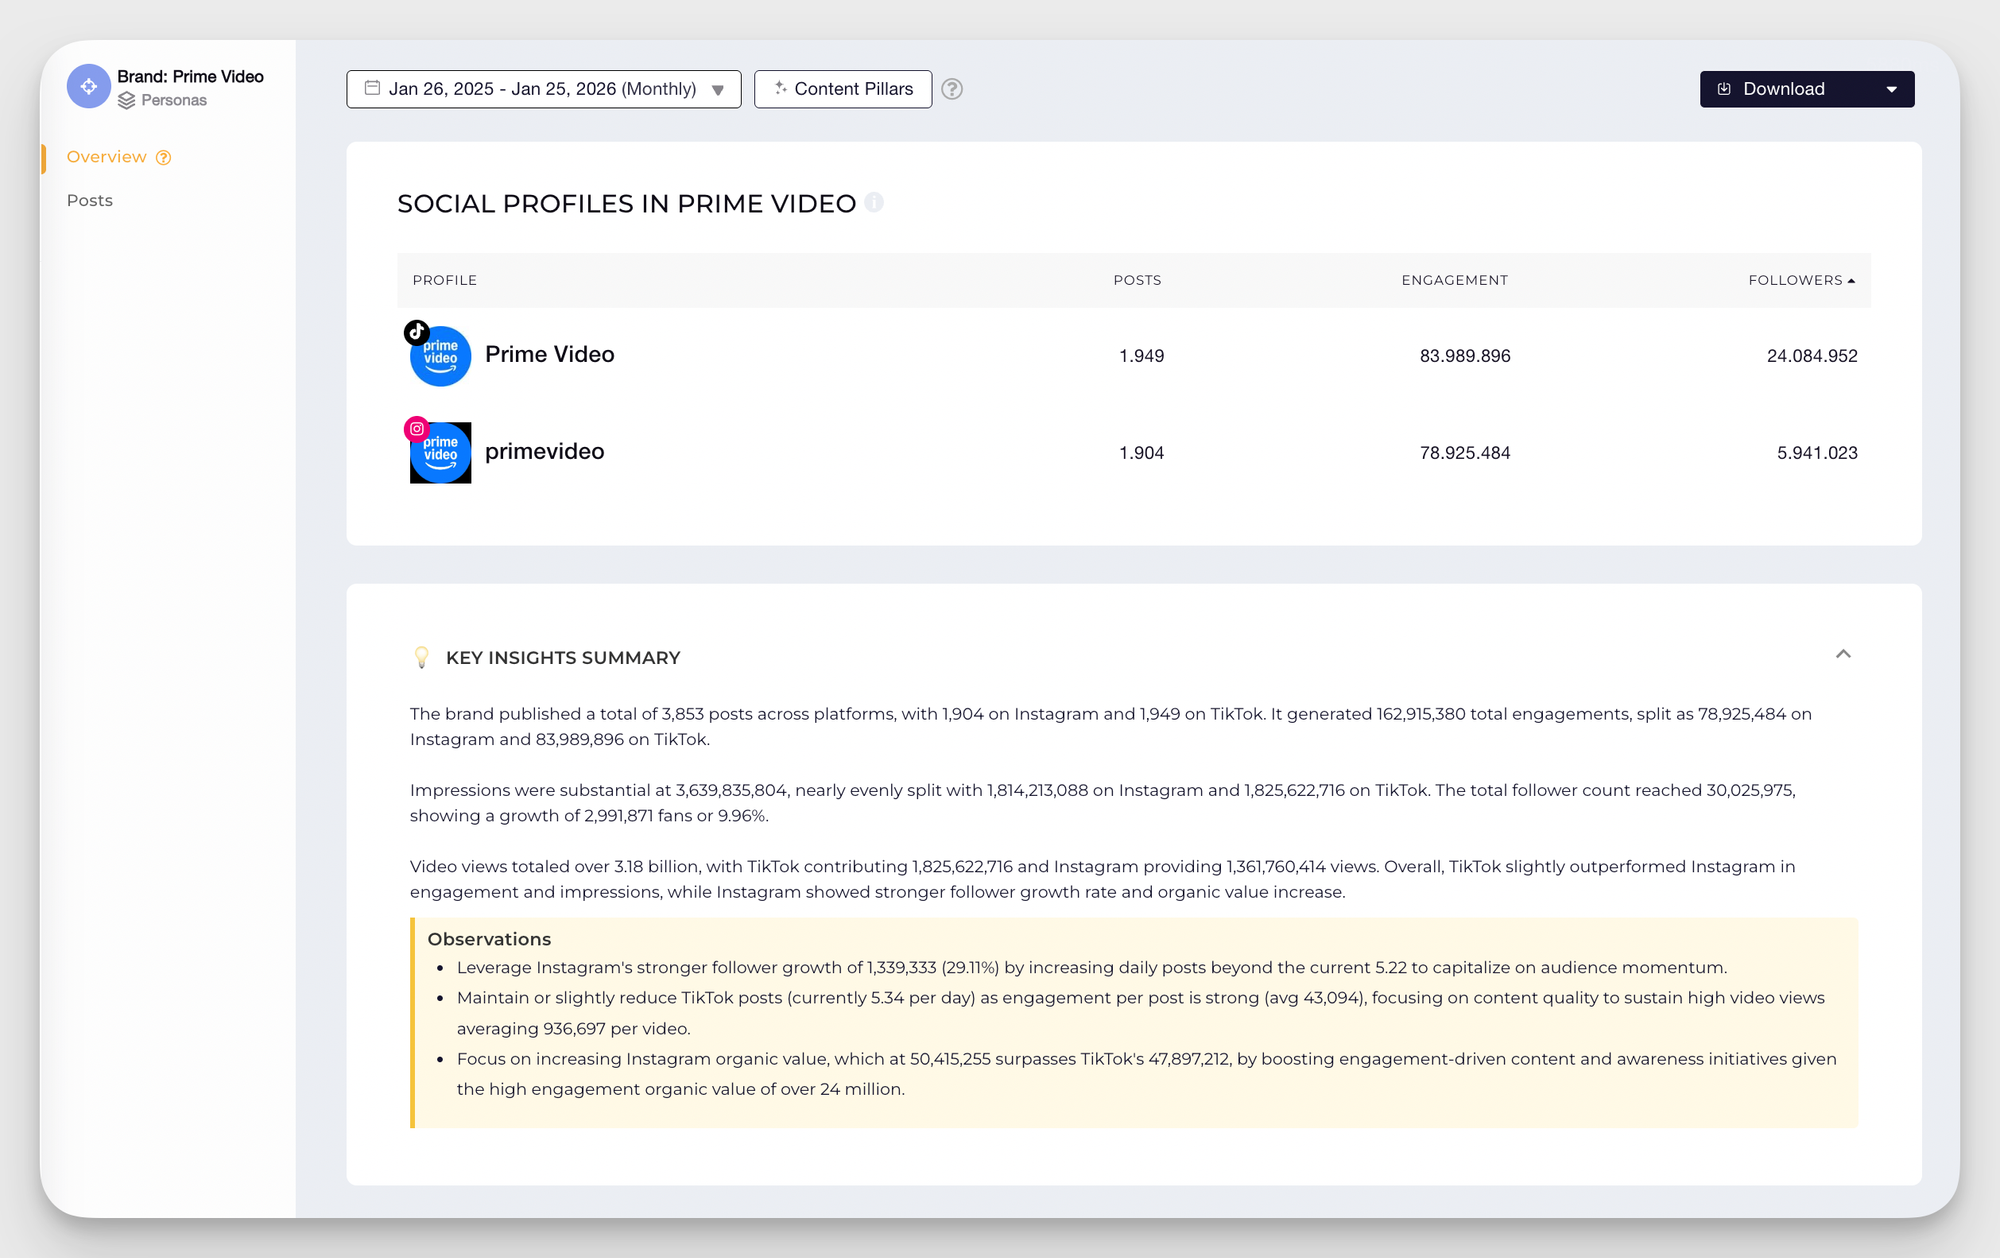Open the Posts section in sidebar
Screen dimensions: 2000x1258
pos(90,200)
